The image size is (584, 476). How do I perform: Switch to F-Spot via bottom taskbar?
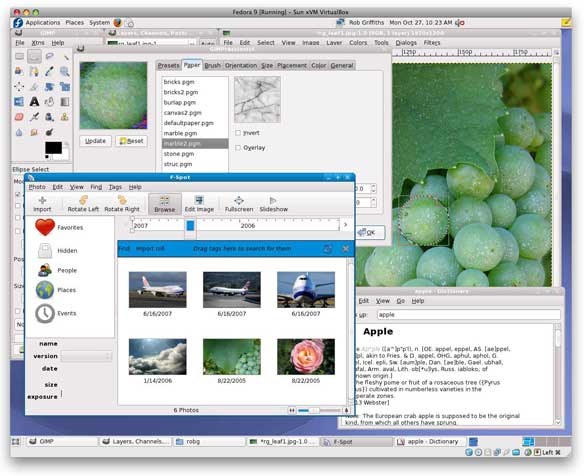(356, 441)
